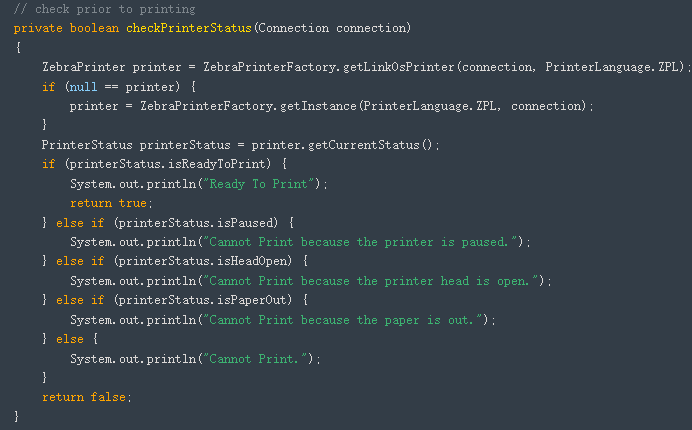Click the "Ready To Print" string
Screen dimensions: 692x430
(261, 184)
